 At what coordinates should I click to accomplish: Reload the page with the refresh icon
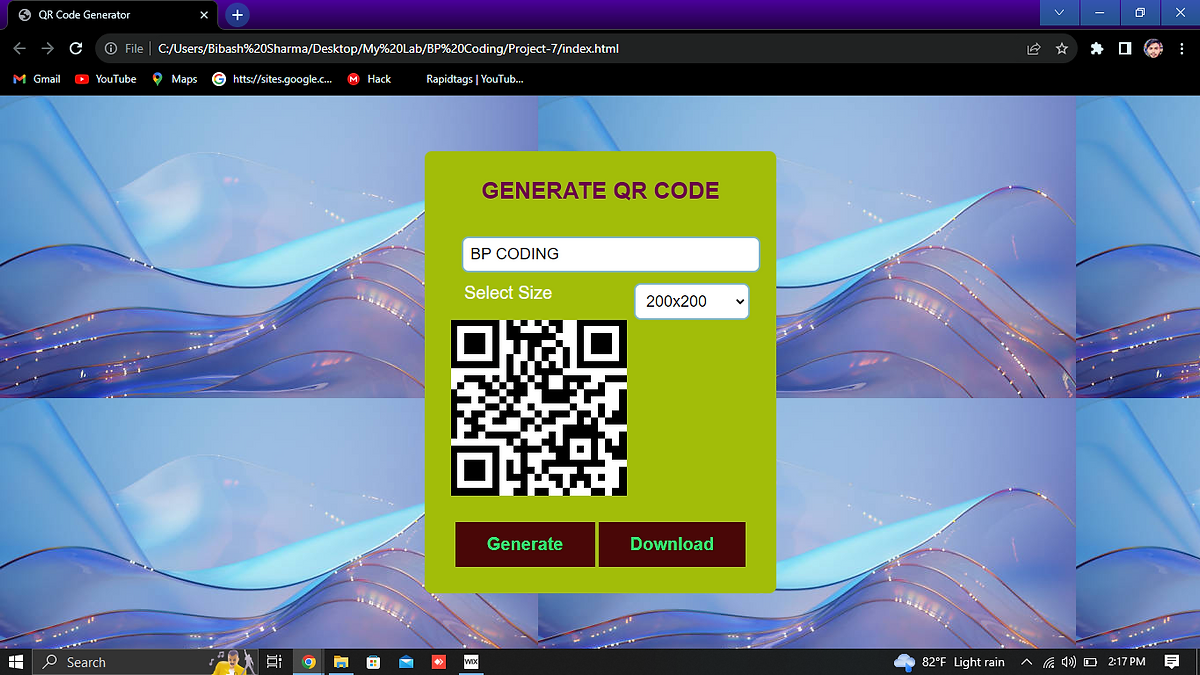tap(76, 48)
